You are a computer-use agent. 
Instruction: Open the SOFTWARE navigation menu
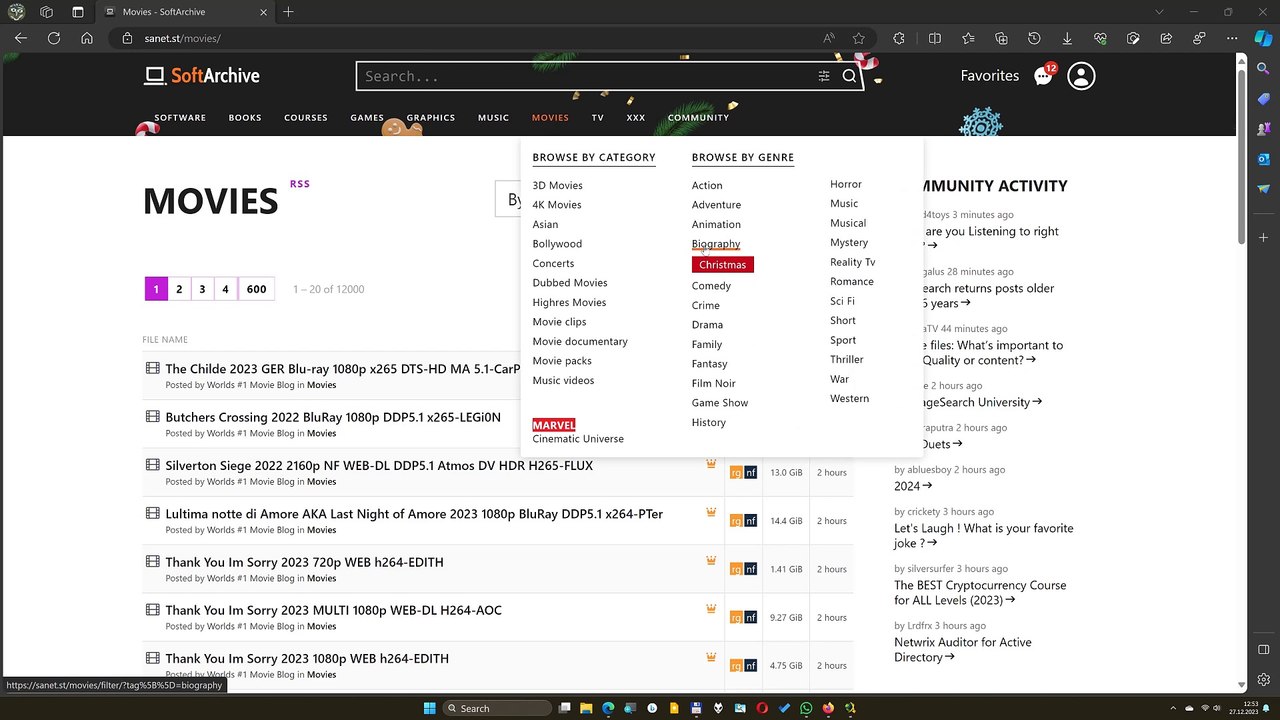coord(180,118)
